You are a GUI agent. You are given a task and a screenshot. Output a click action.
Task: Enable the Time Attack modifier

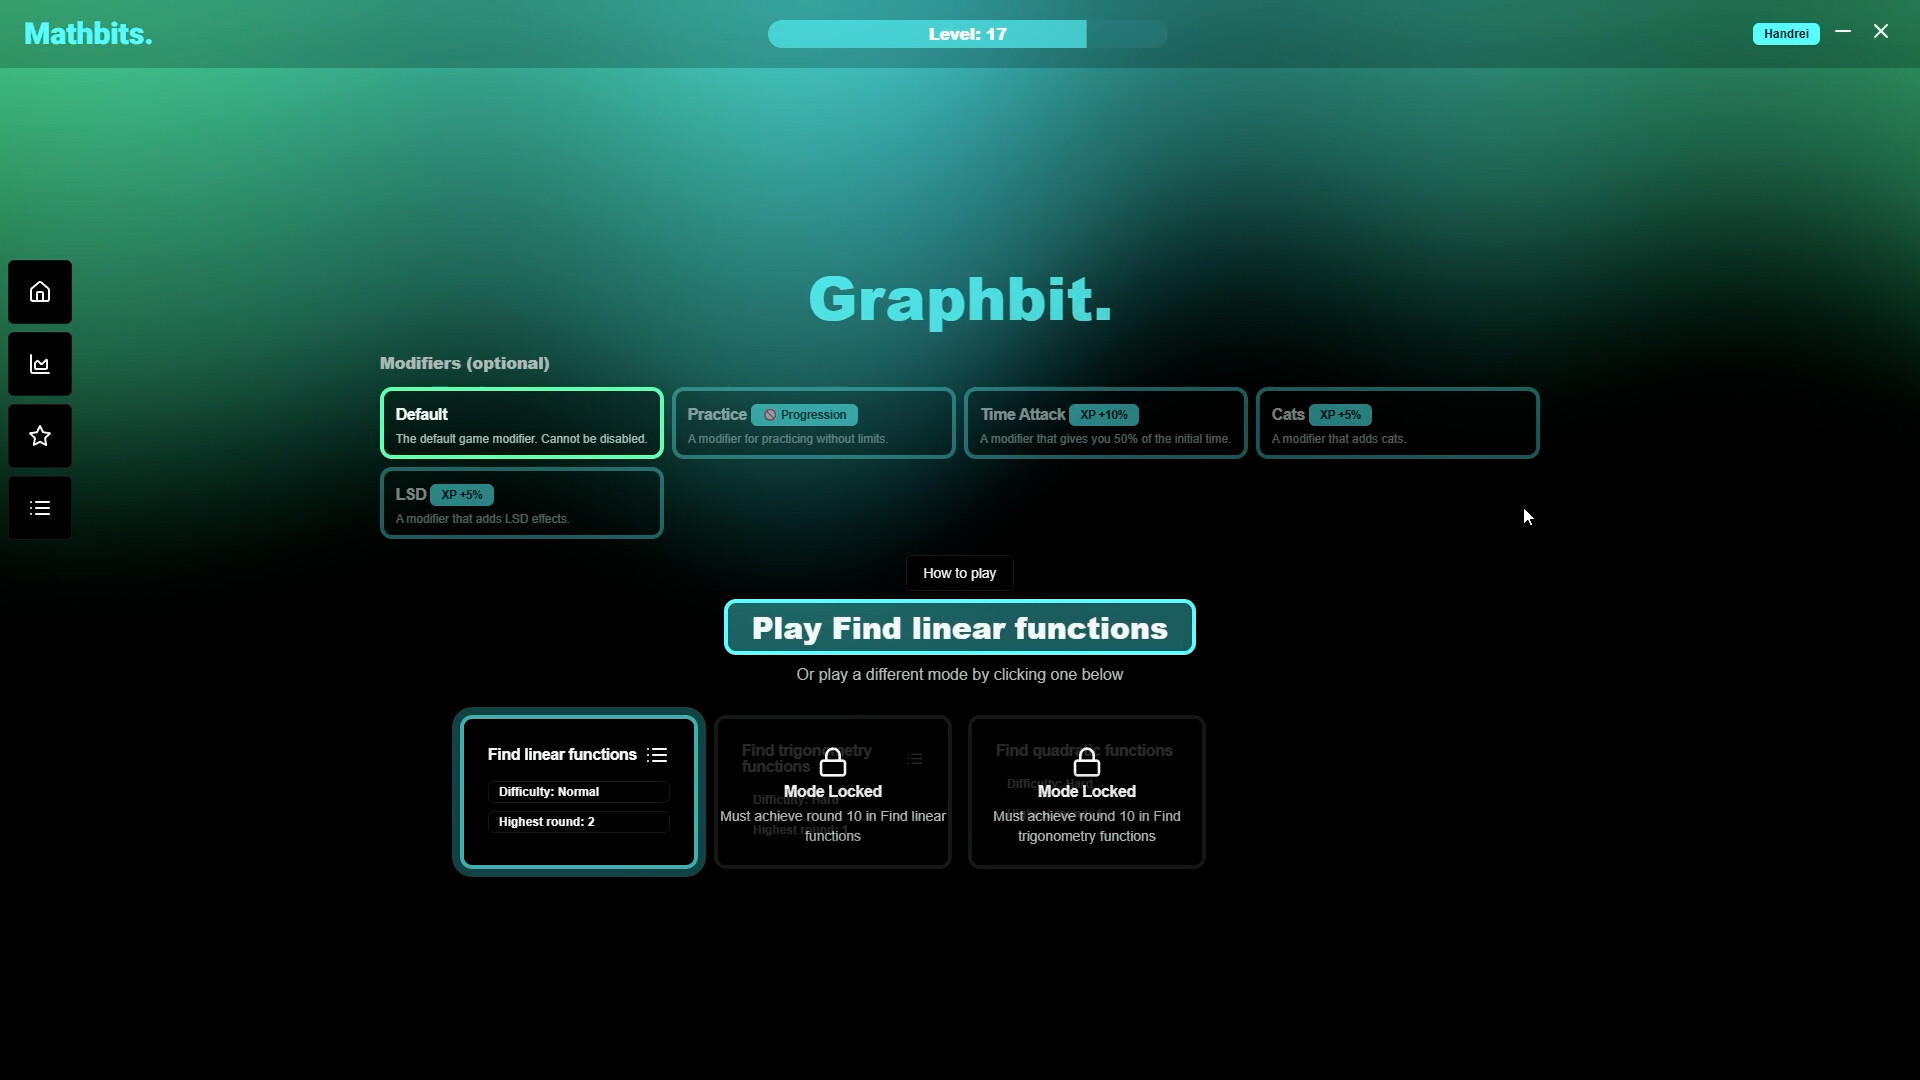(1104, 422)
